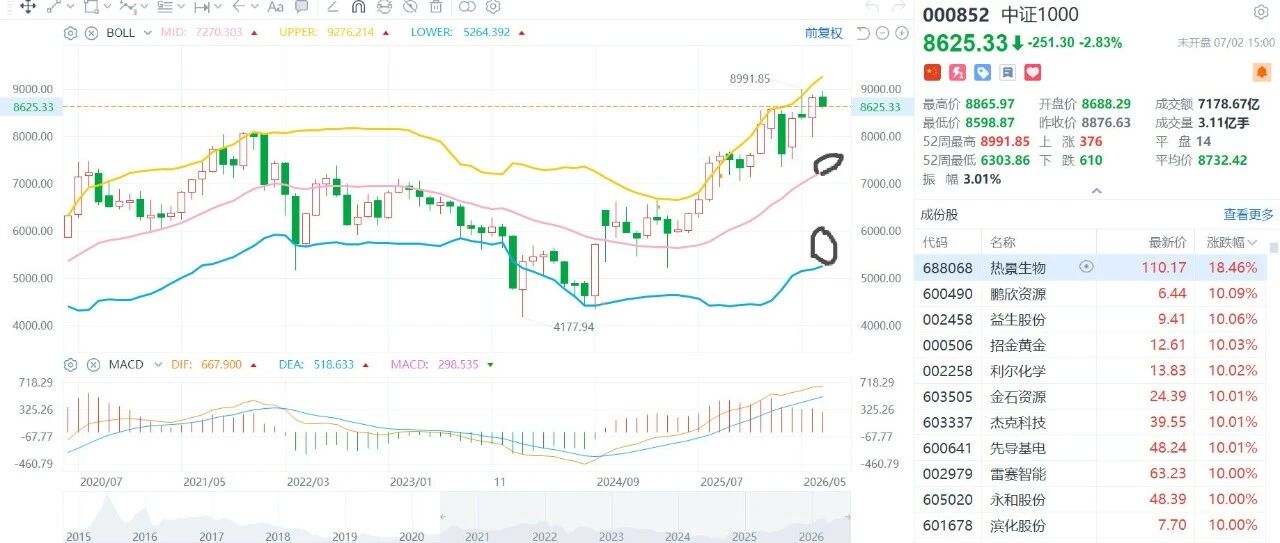Viewport: 1280px width, 543px height.
Task: Remove the BOLL indicator
Action: [x=91, y=33]
